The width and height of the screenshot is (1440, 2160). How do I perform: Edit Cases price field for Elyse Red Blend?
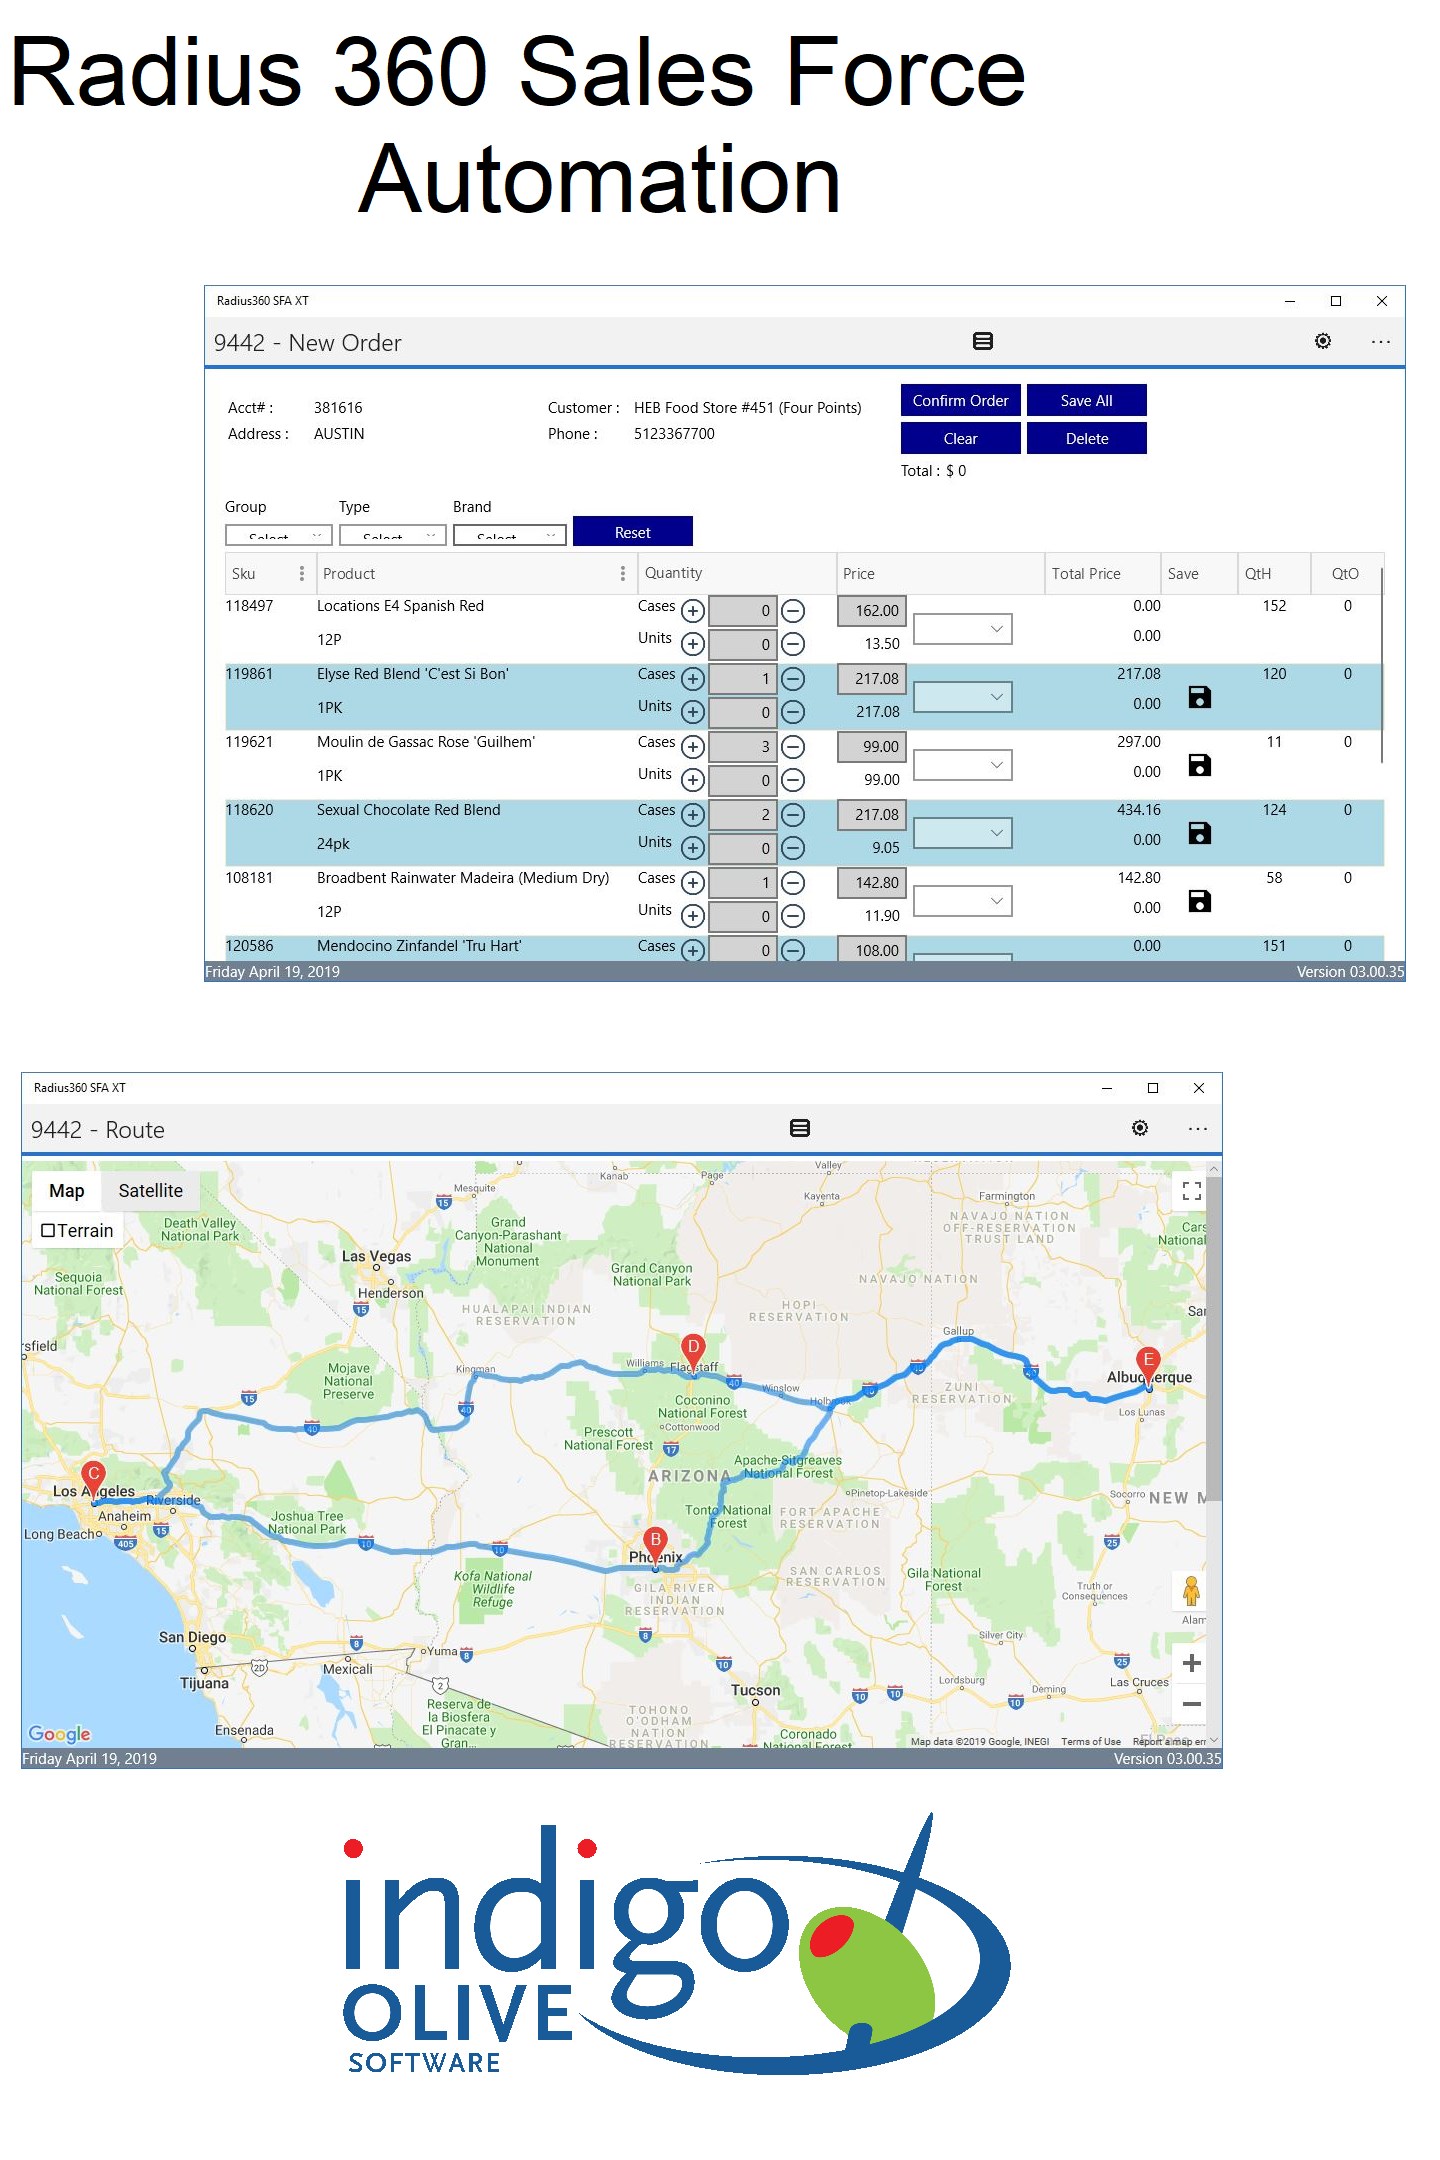coord(872,679)
